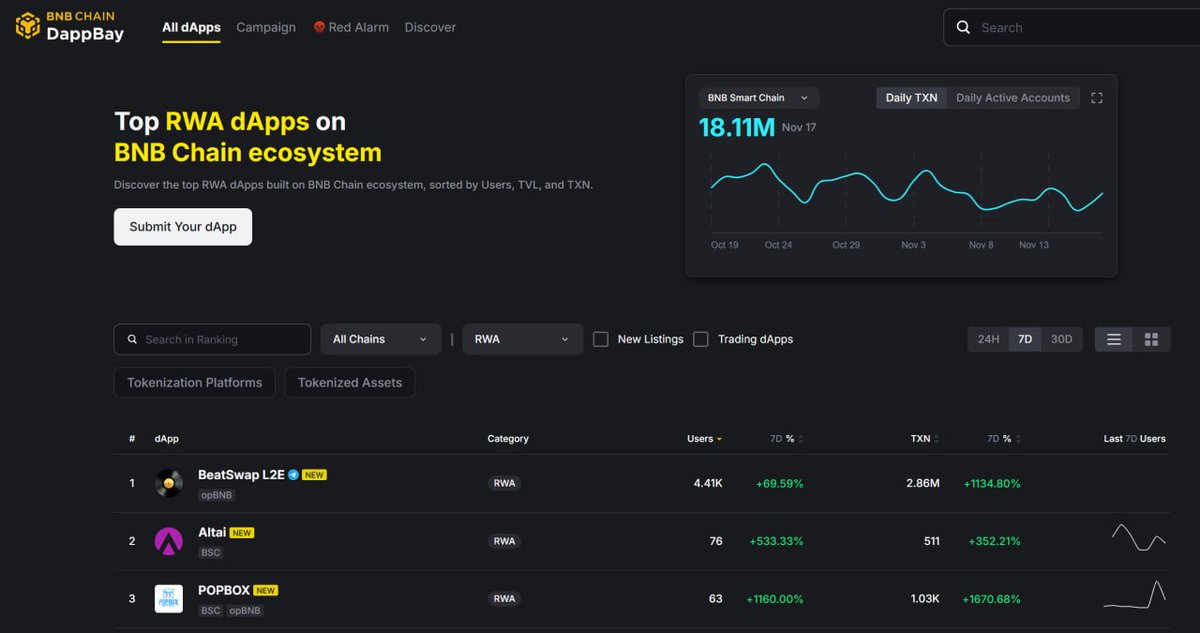The image size is (1200, 633).
Task: Click the Search in Ranking field
Action: pyautogui.click(x=212, y=339)
